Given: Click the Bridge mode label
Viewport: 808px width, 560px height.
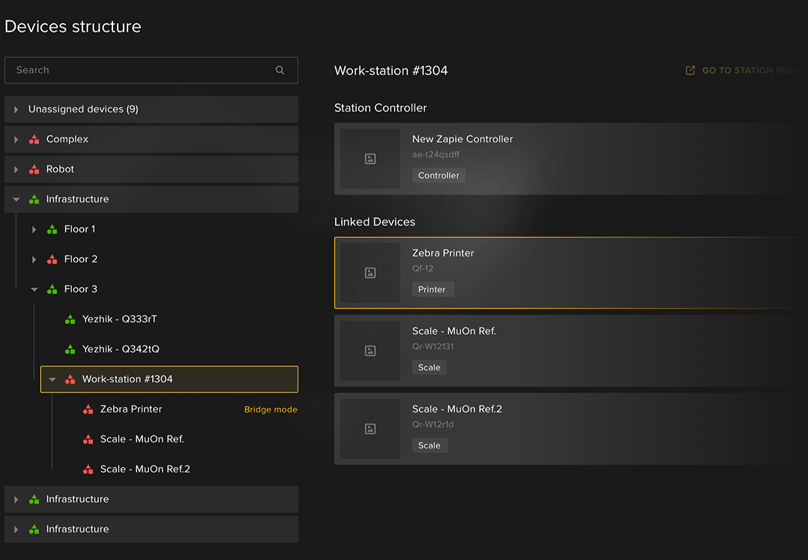Looking at the screenshot, I should click(270, 410).
